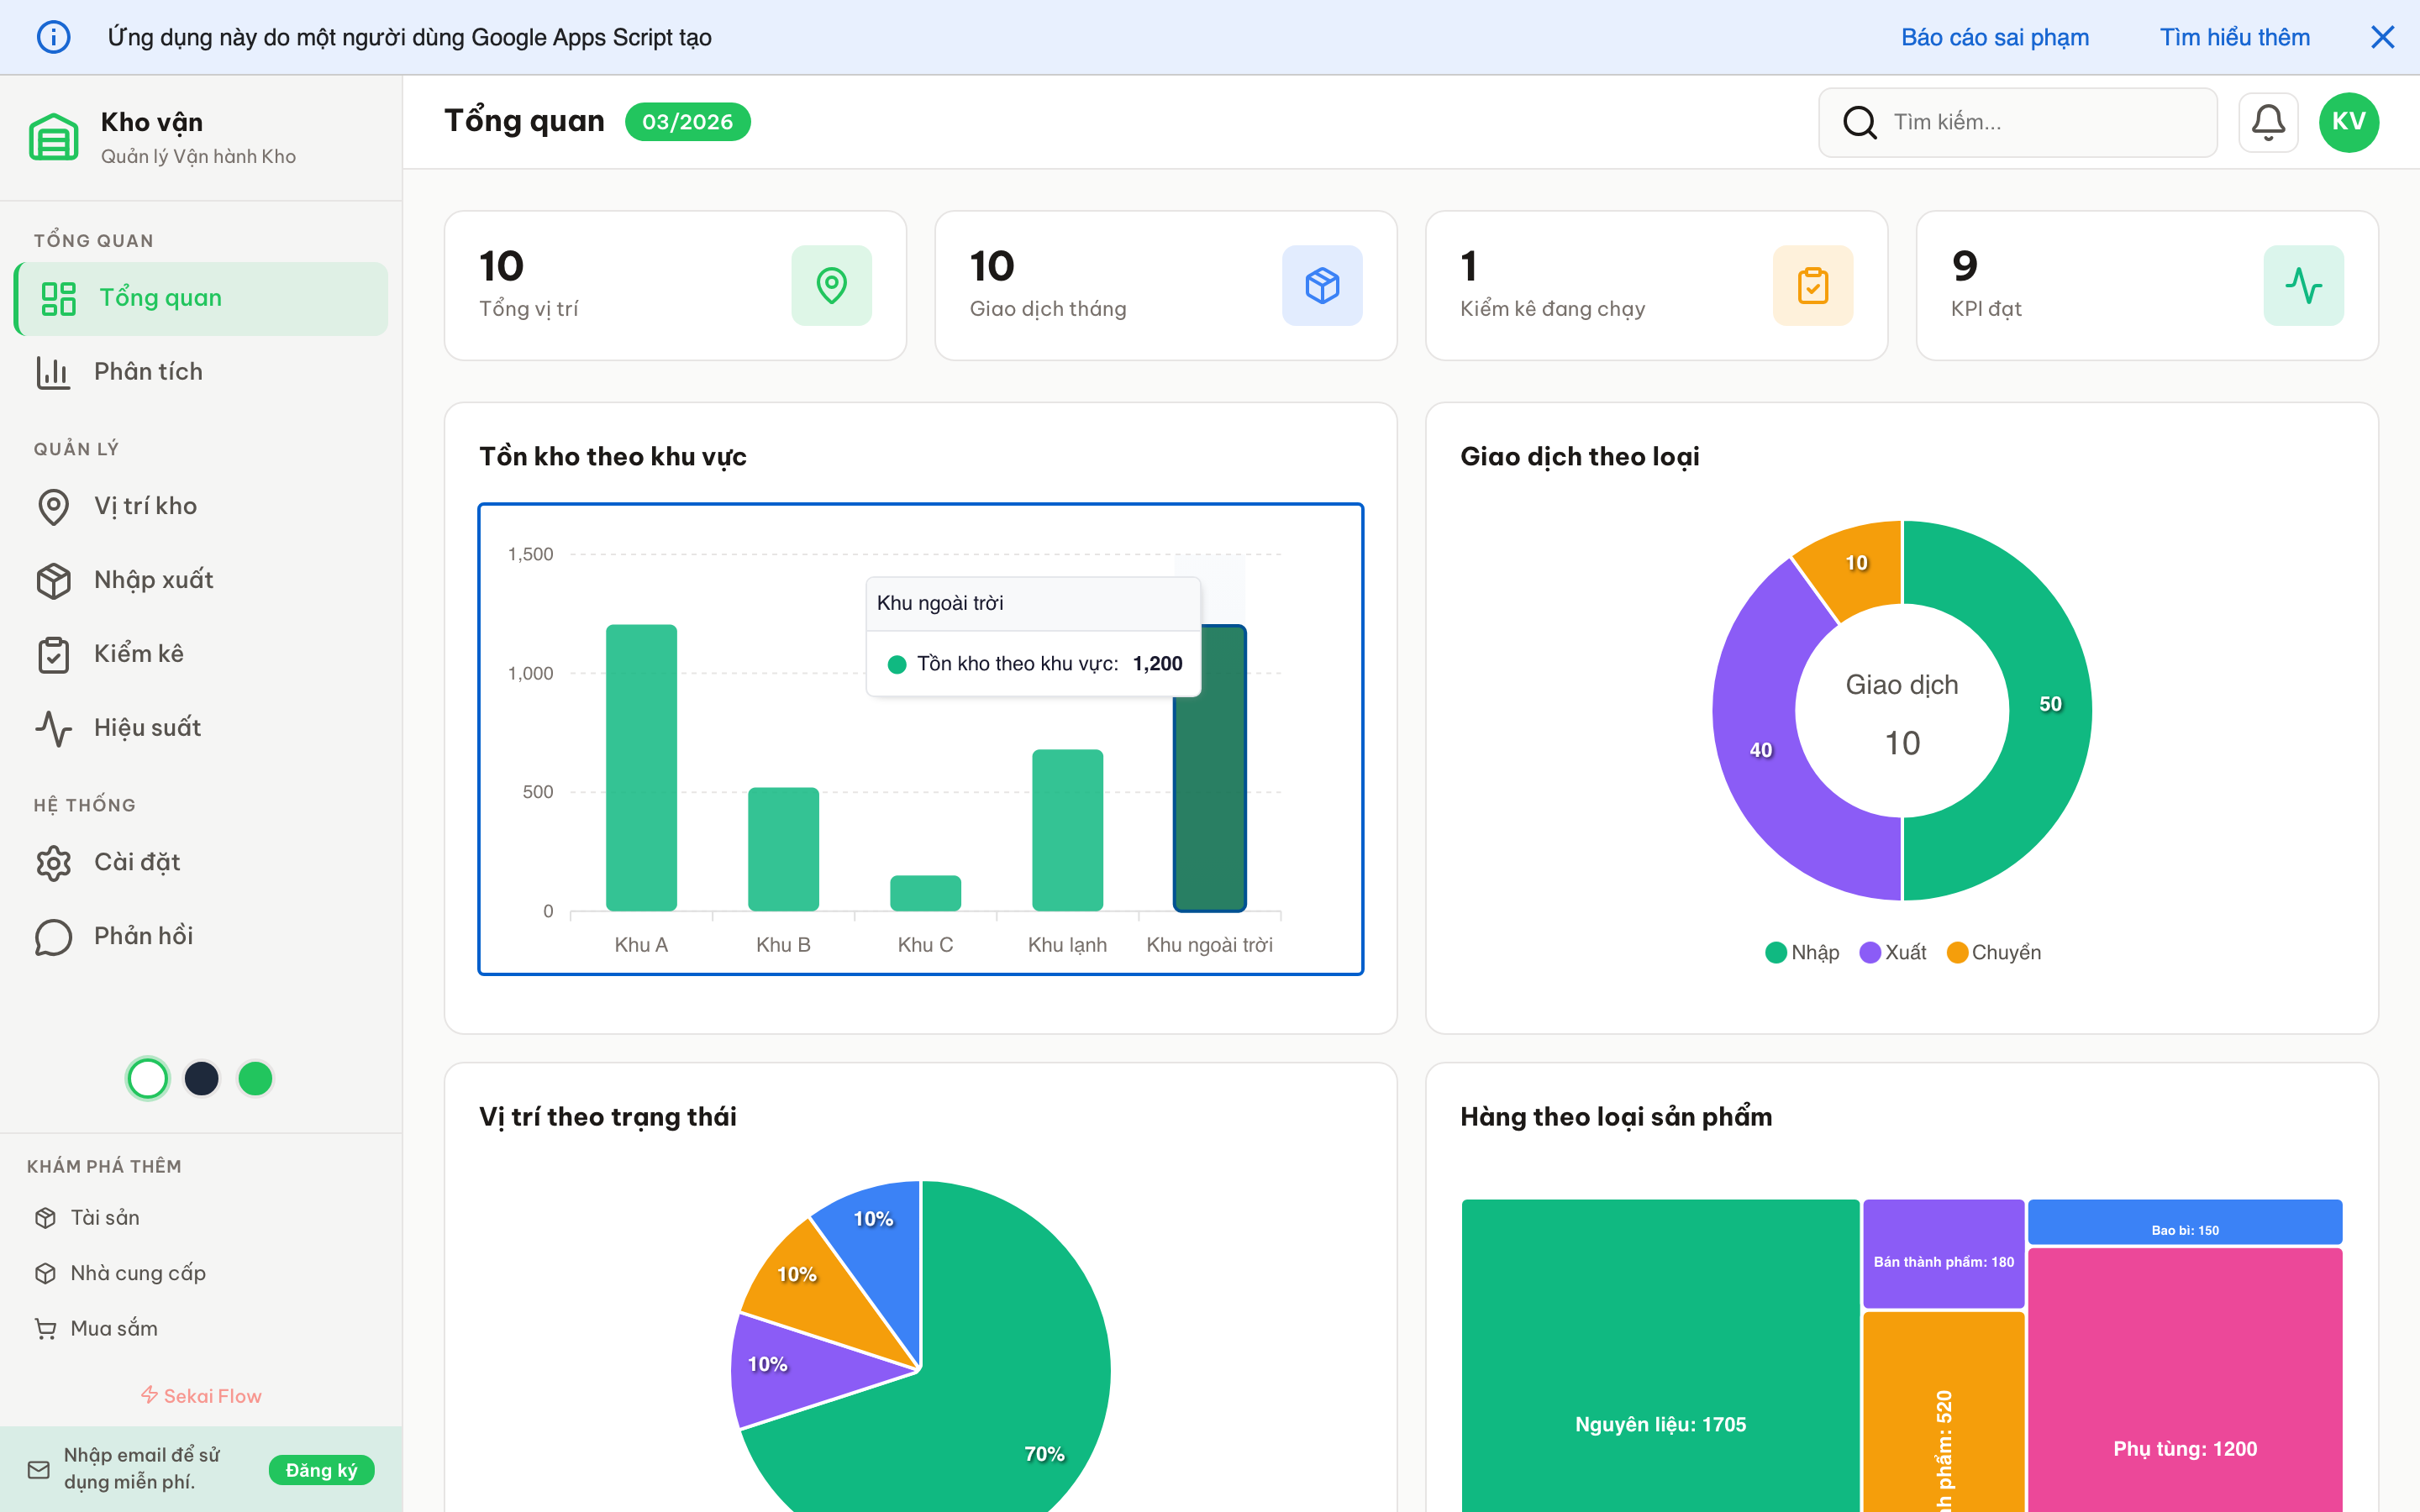
Task: Open the Báo cáo sai phạm menu
Action: [1995, 37]
